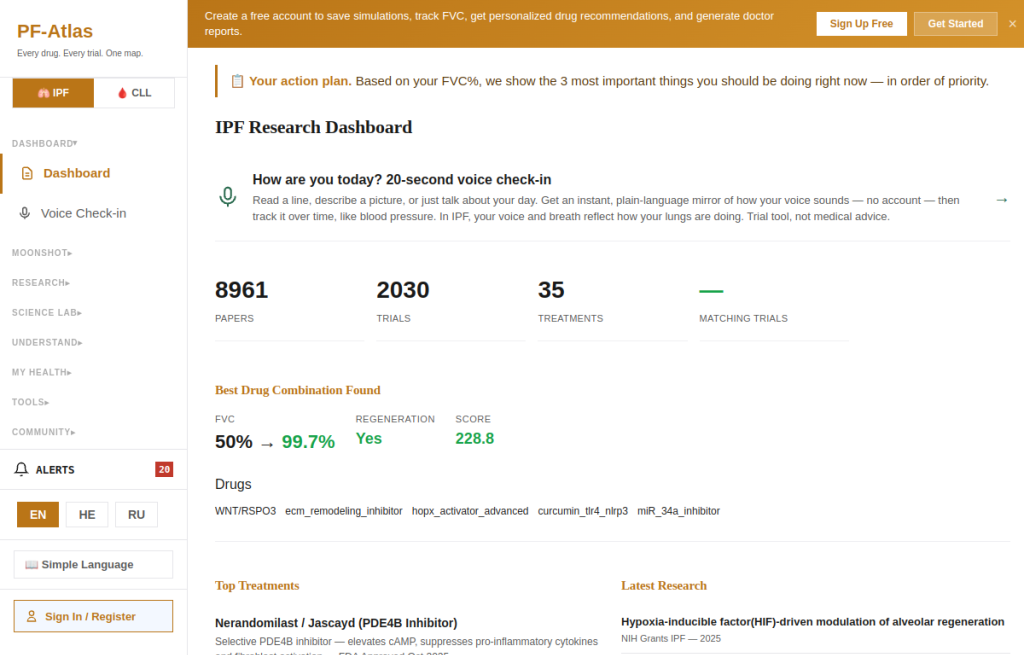Viewport: 1024px width, 655px height.
Task: Click the 228.8 score value
Action: tap(475, 438)
